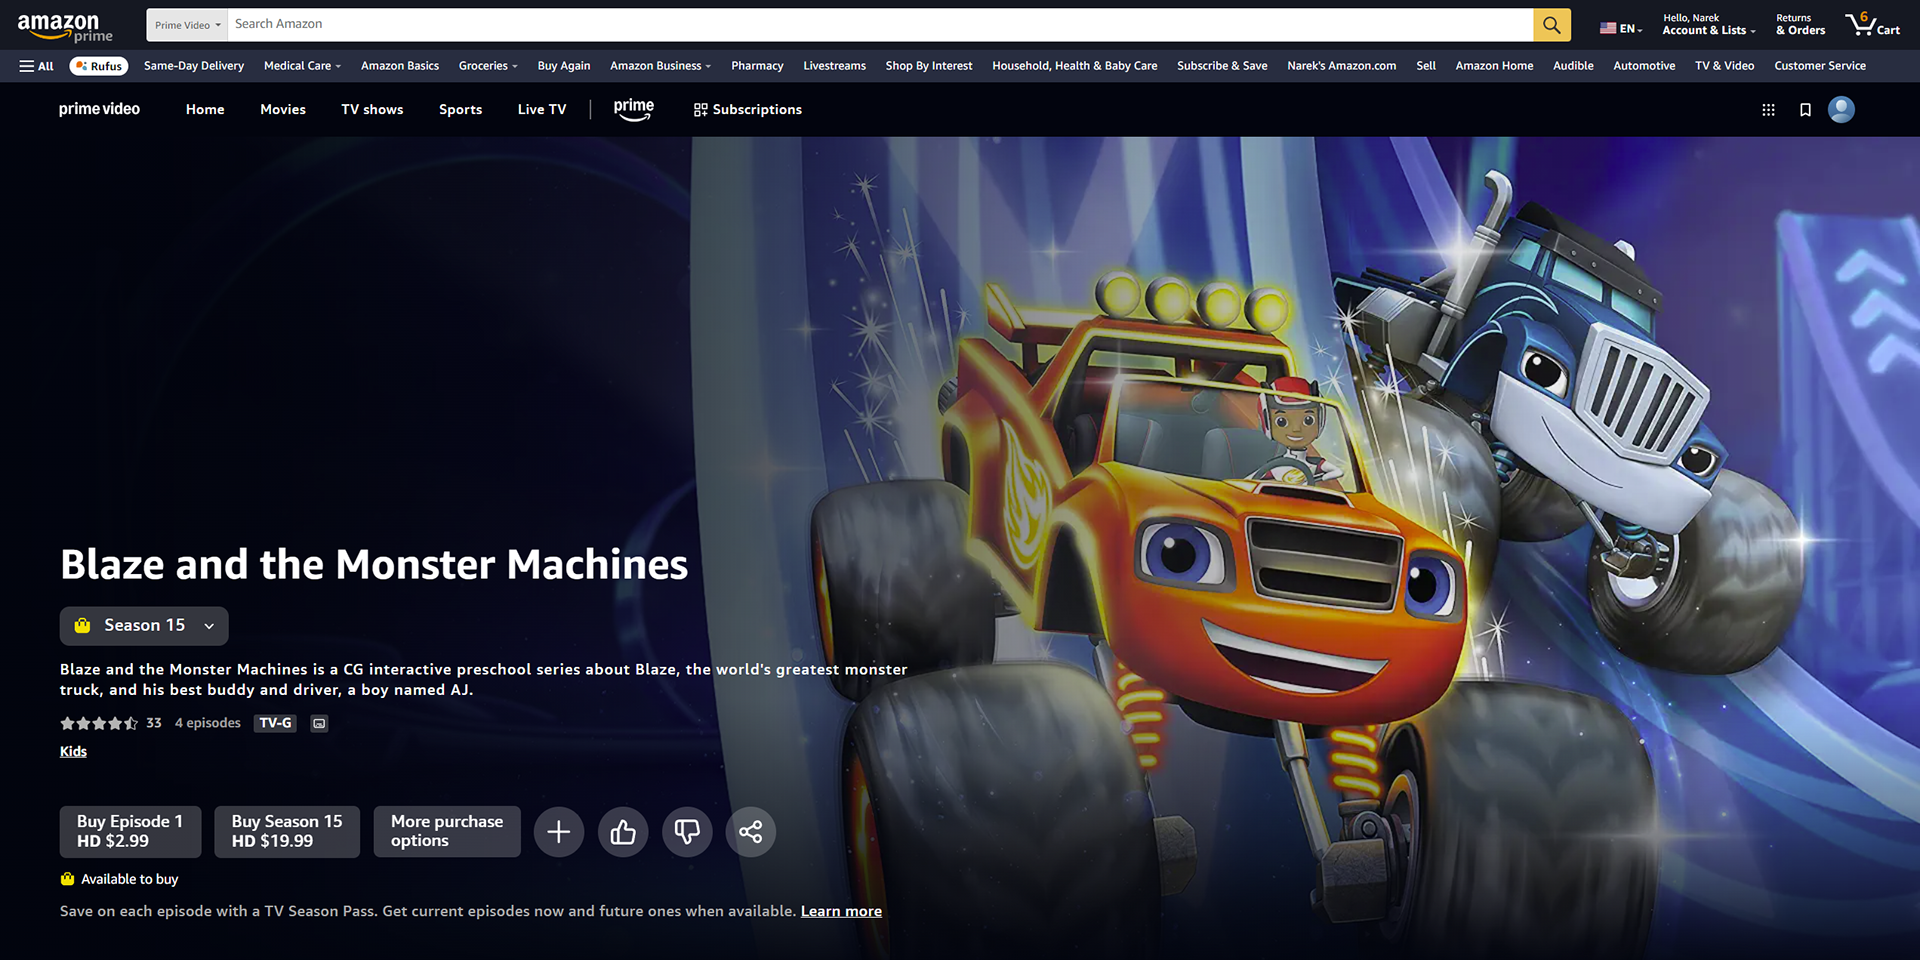Screen dimensions: 1920x960
Task: Open the Automotive link
Action: pyautogui.click(x=1644, y=66)
